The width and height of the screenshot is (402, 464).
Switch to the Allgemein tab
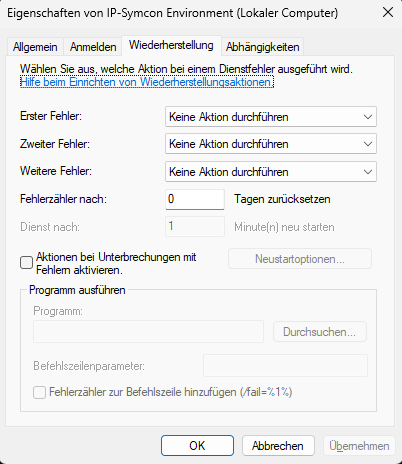tap(35, 47)
